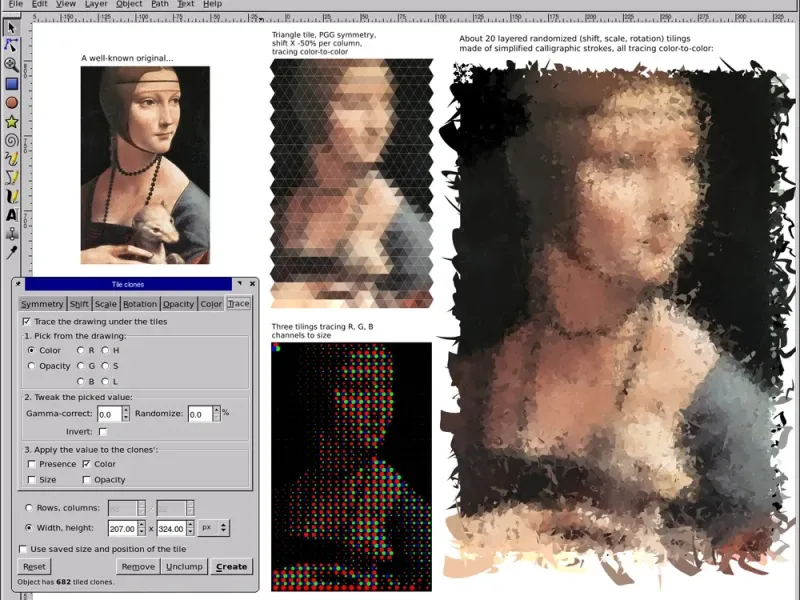Enable the Invert checkbox
Image resolution: width=800 pixels, height=600 pixels.
[103, 432]
